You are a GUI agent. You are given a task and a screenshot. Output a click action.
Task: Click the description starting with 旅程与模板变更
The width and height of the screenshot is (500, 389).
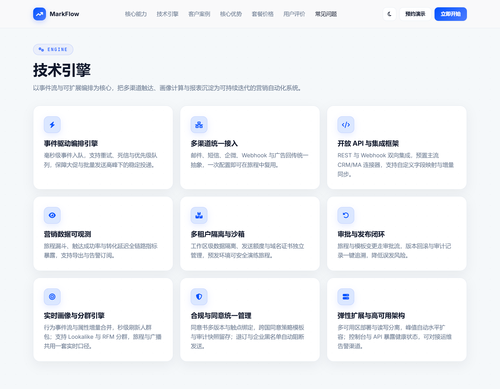tap(394, 251)
